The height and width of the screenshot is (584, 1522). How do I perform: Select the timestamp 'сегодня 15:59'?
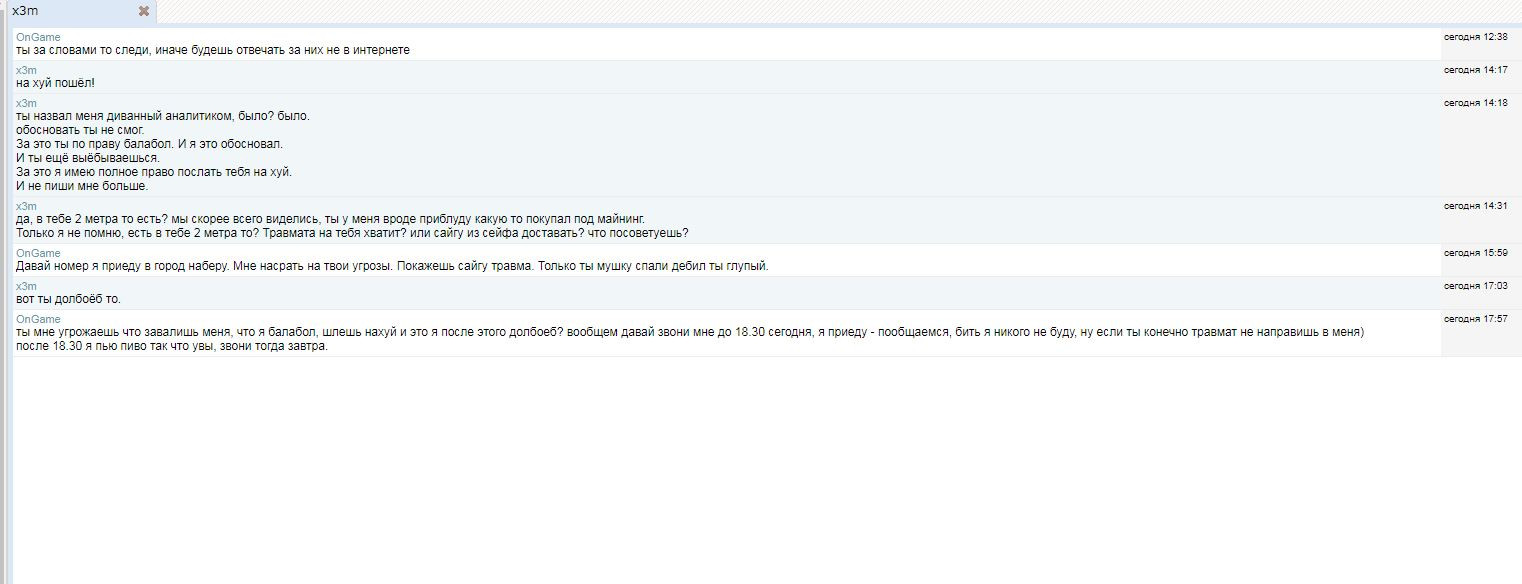tap(1475, 252)
